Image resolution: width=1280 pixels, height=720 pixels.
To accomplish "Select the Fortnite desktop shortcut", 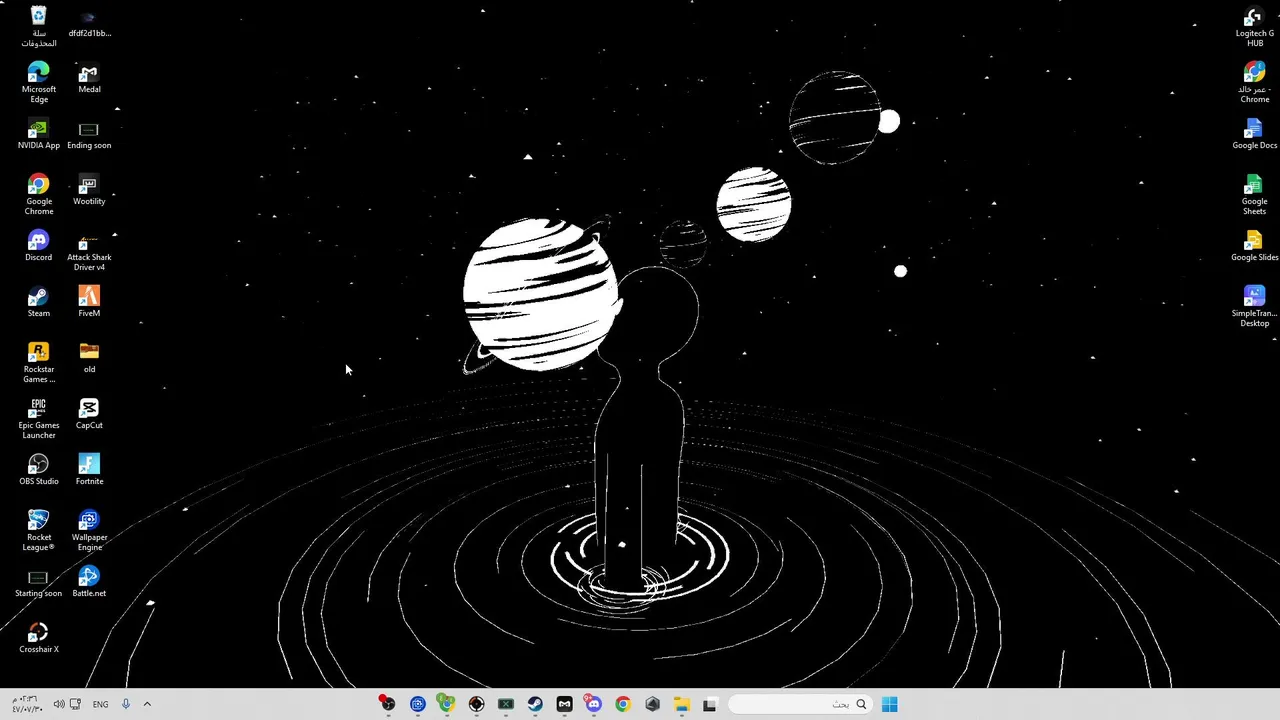I will pos(89,470).
